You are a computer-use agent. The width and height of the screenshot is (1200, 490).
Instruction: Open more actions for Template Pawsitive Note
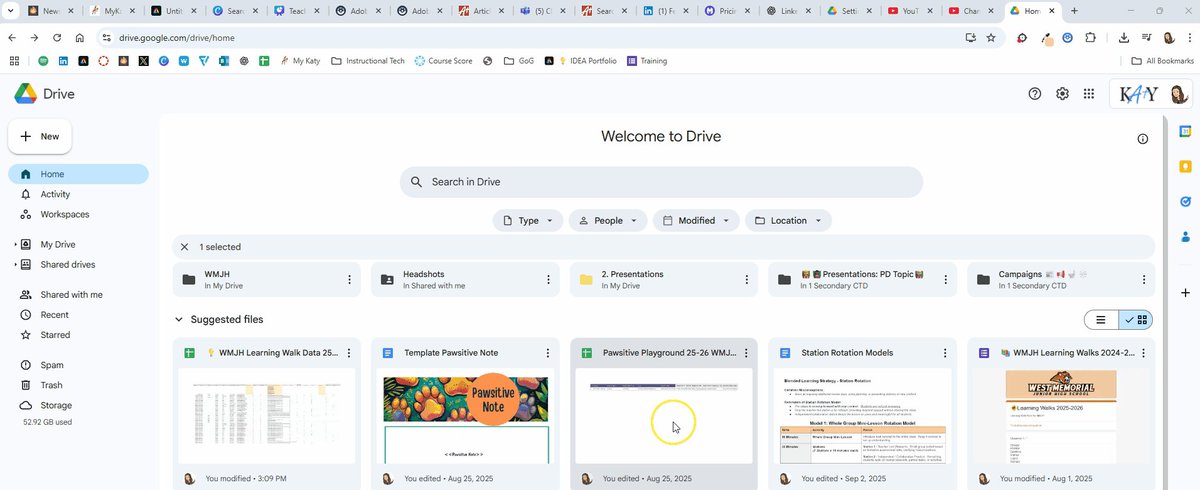pos(548,353)
